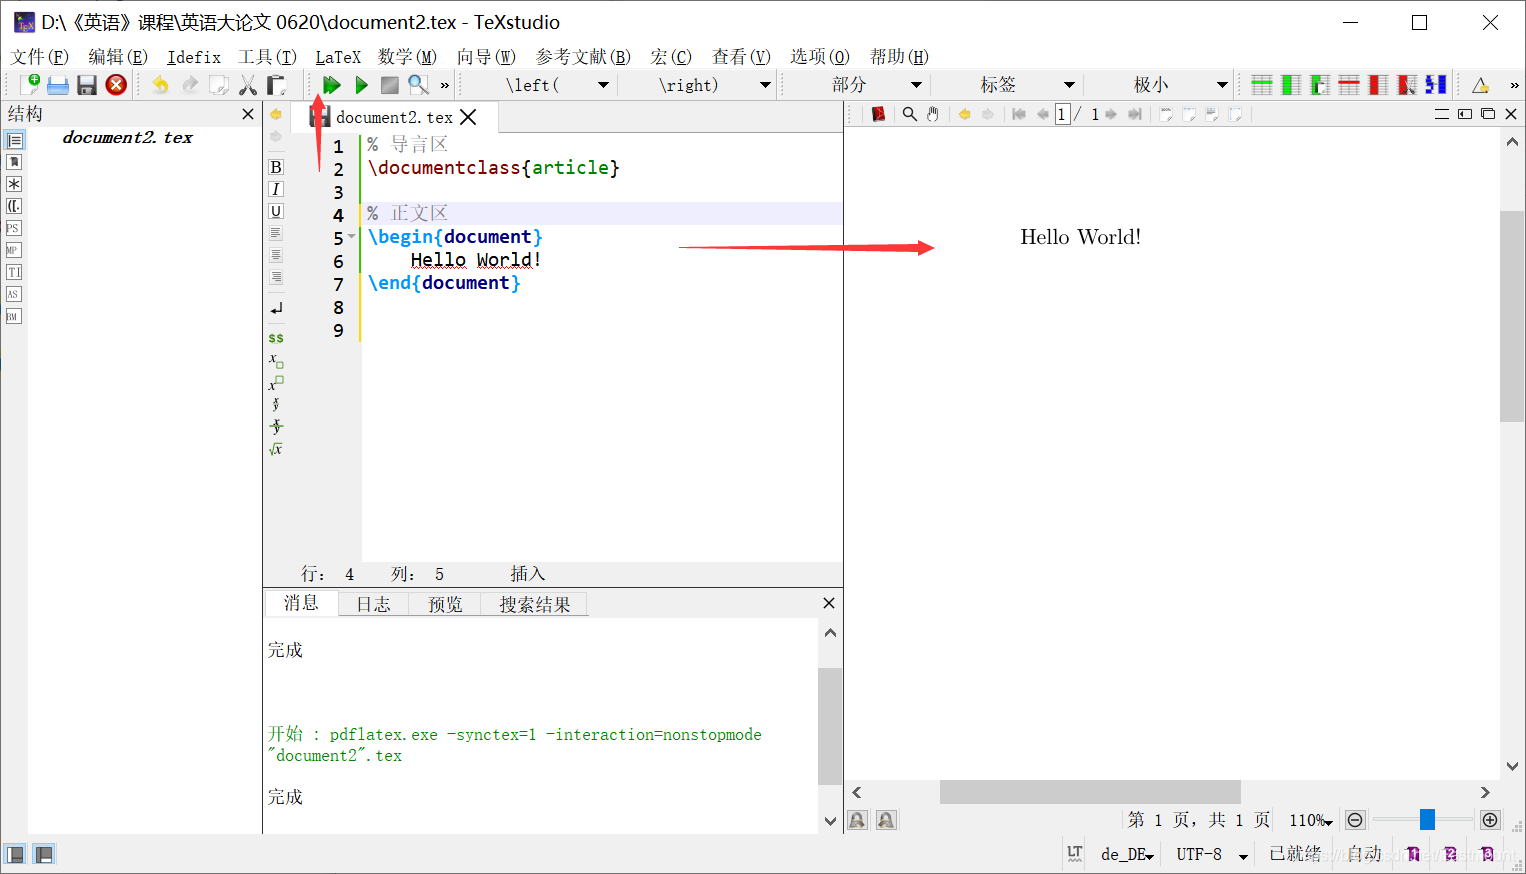Image resolution: width=1526 pixels, height=874 pixels.
Task: Paste from clipboard icon
Action: [276, 85]
